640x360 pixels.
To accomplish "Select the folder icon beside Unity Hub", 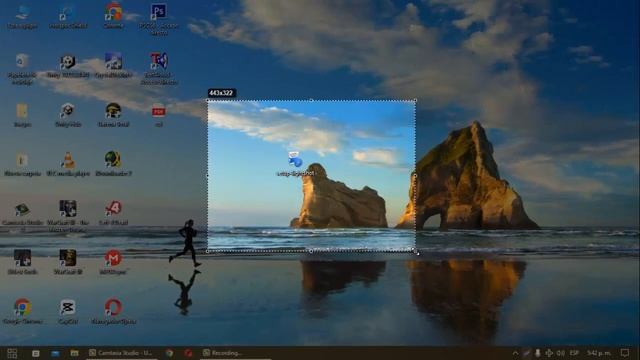I will pyautogui.click(x=22, y=115).
